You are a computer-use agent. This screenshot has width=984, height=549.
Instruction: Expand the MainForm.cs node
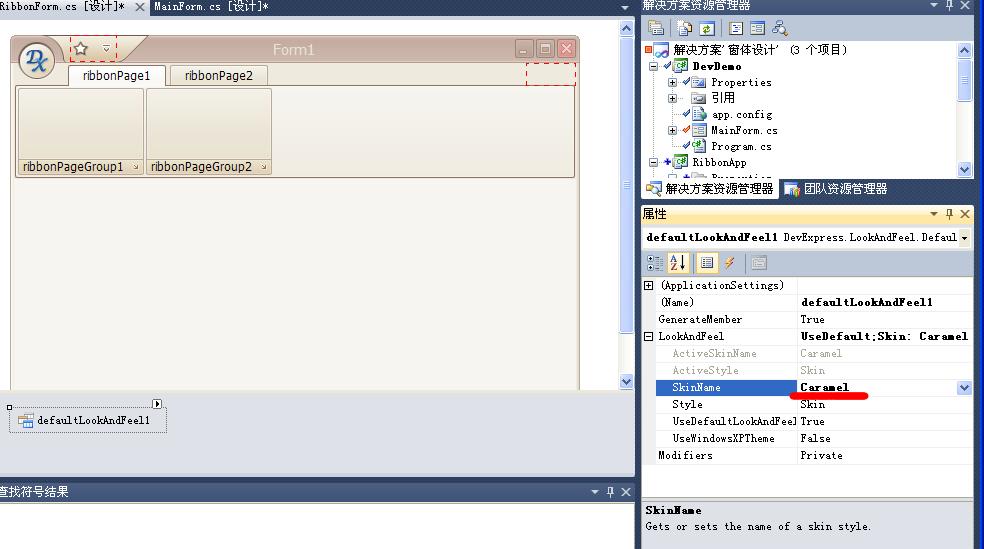pyautogui.click(x=672, y=131)
